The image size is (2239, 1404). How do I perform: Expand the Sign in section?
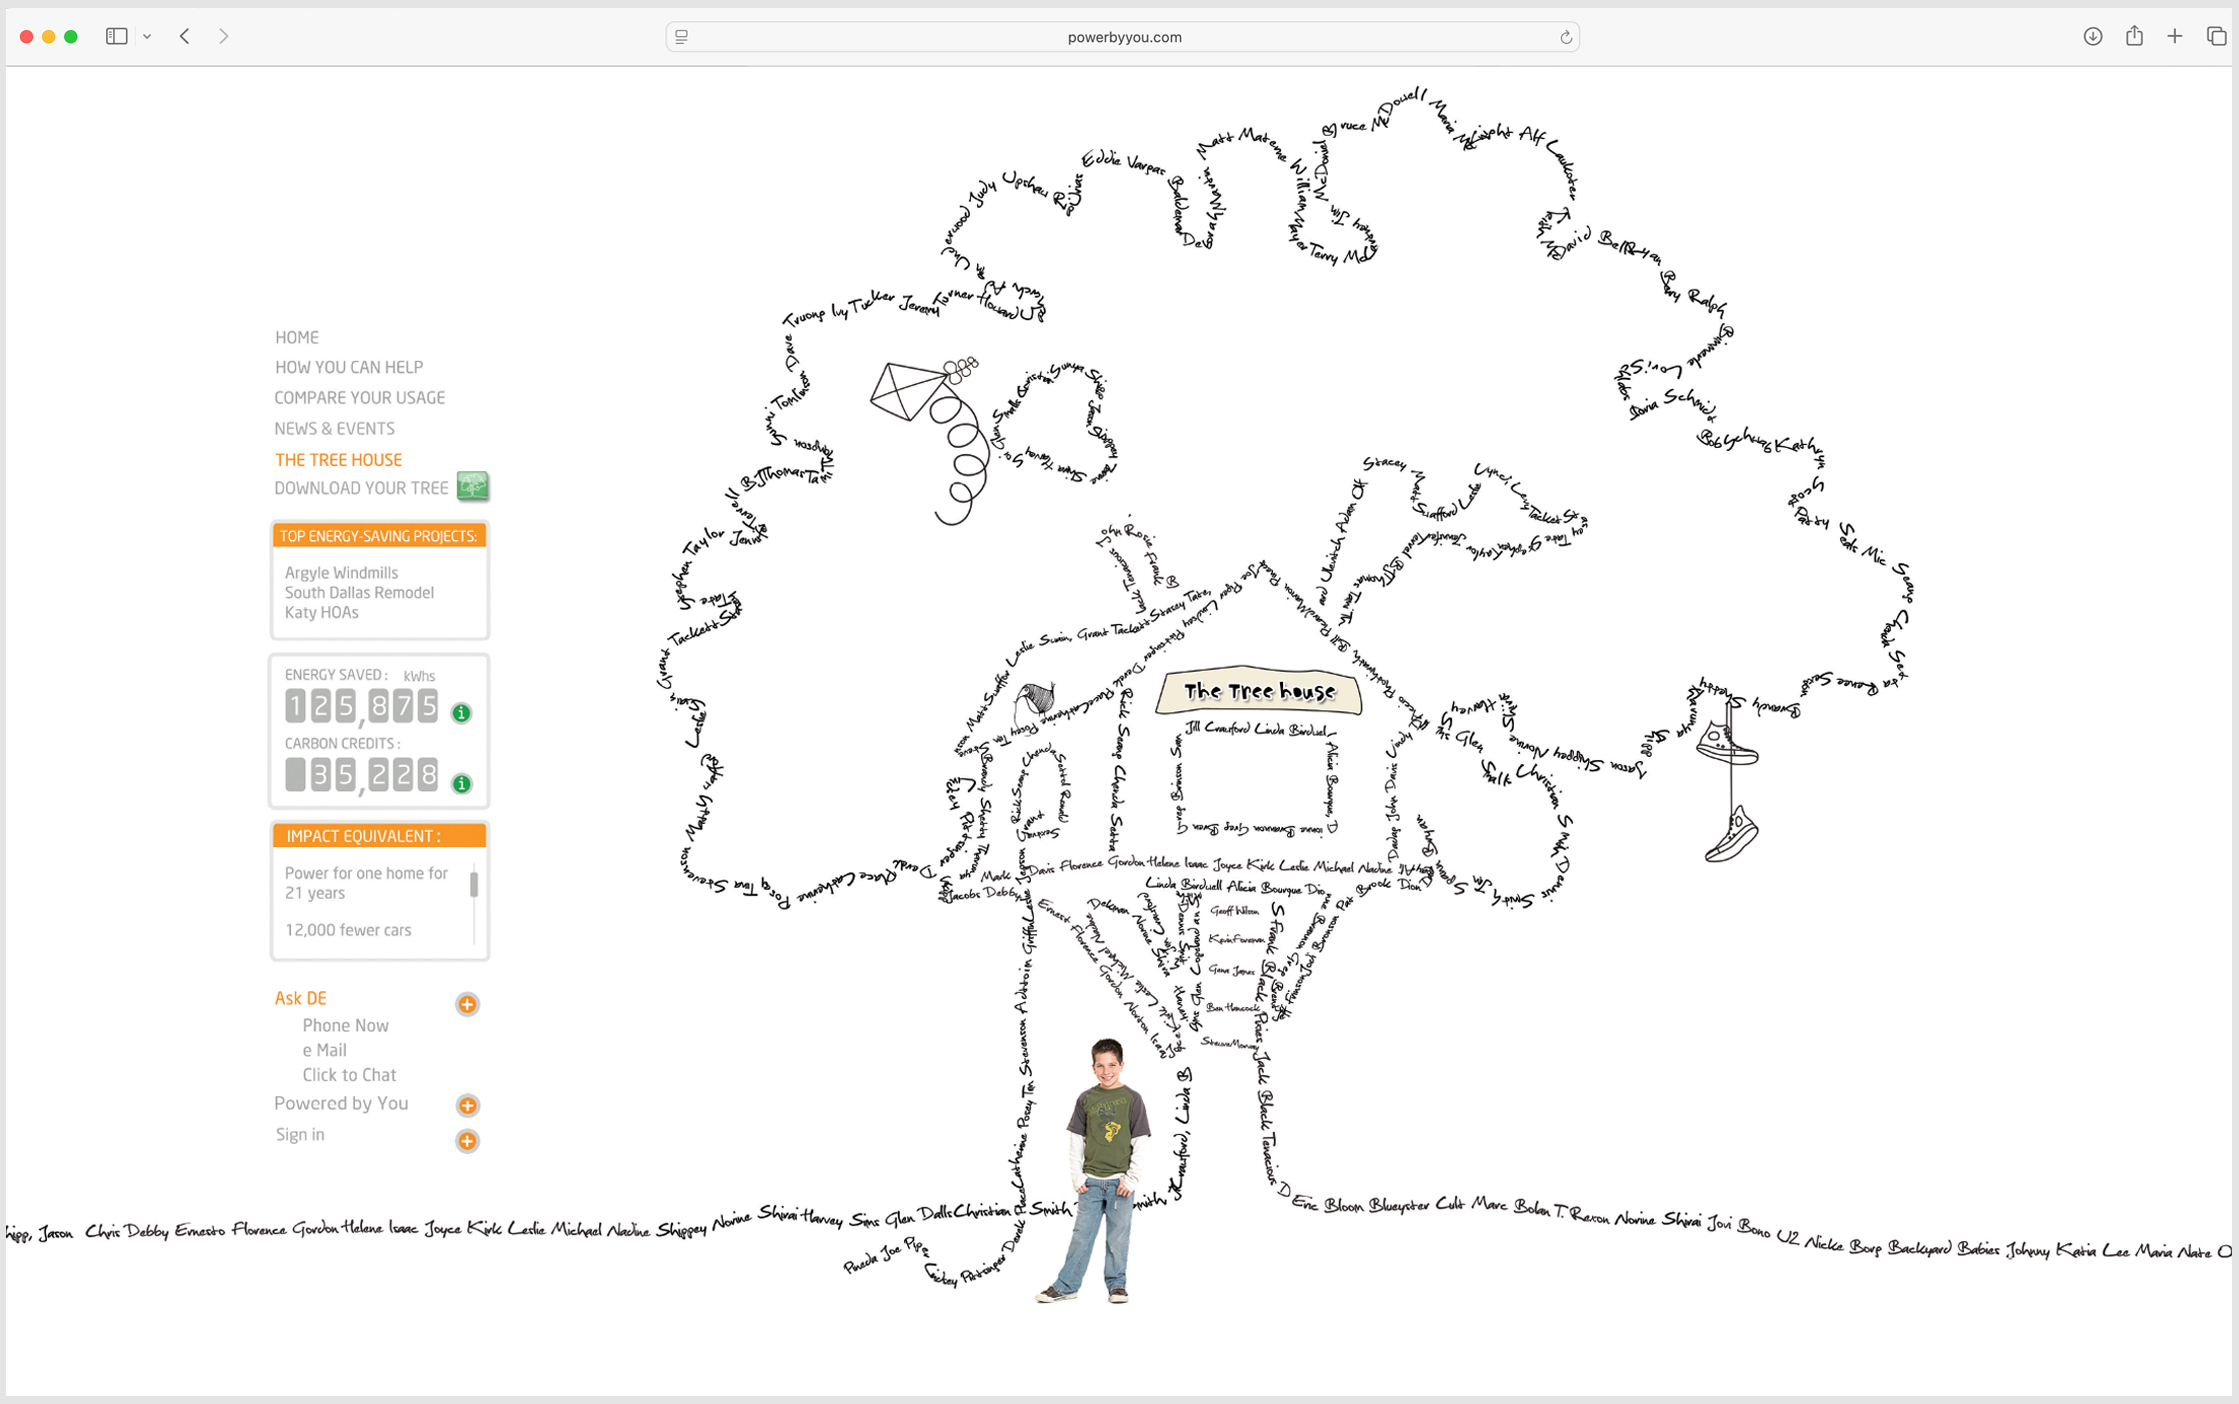click(467, 1141)
